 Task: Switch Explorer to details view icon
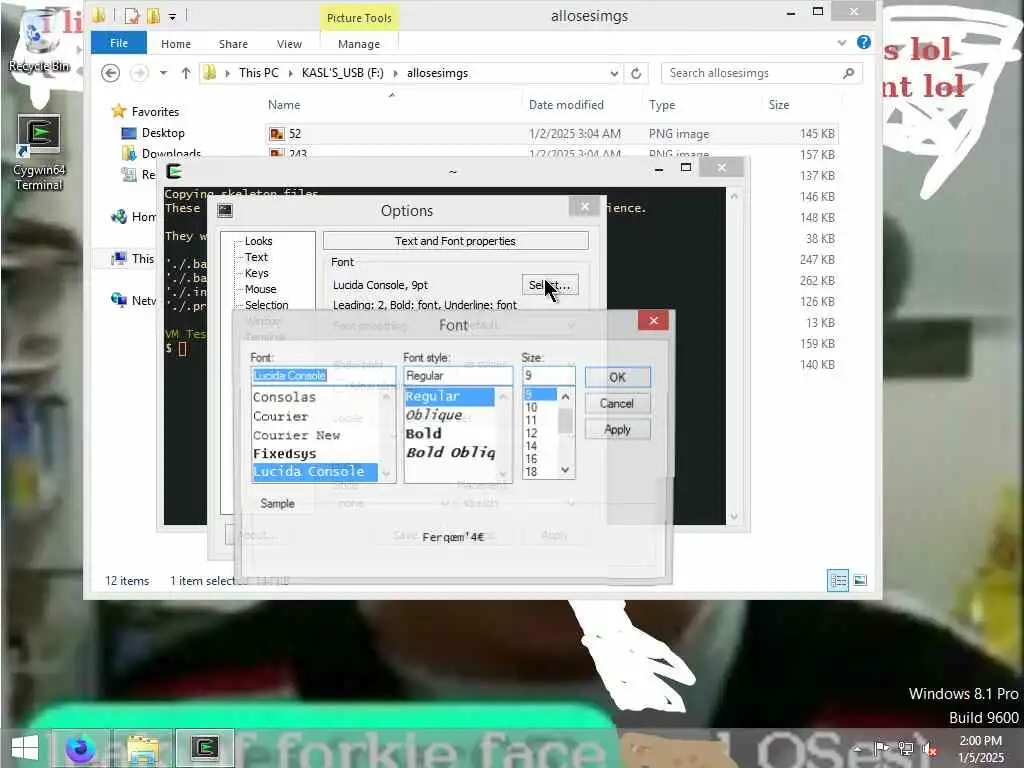click(x=838, y=580)
